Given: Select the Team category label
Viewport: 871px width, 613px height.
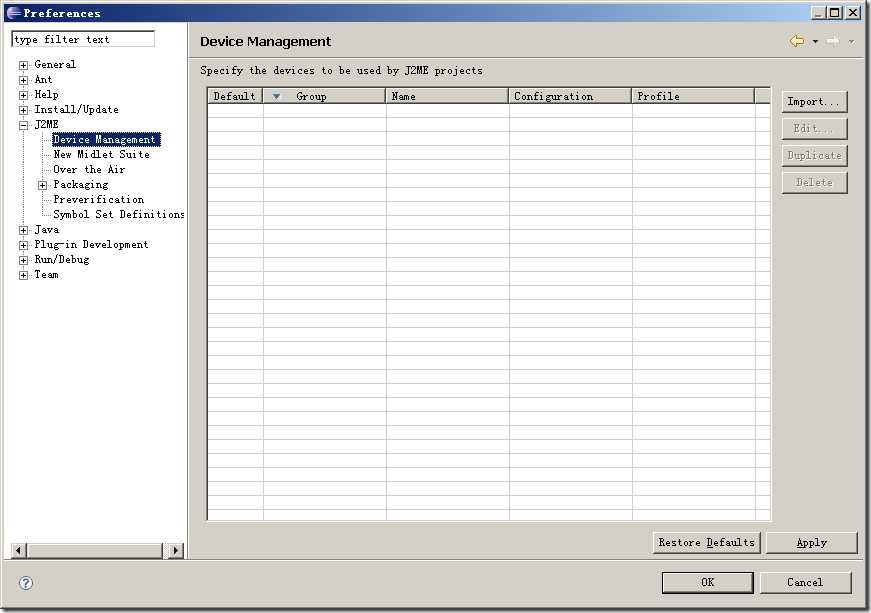Looking at the screenshot, I should pyautogui.click(x=46, y=274).
